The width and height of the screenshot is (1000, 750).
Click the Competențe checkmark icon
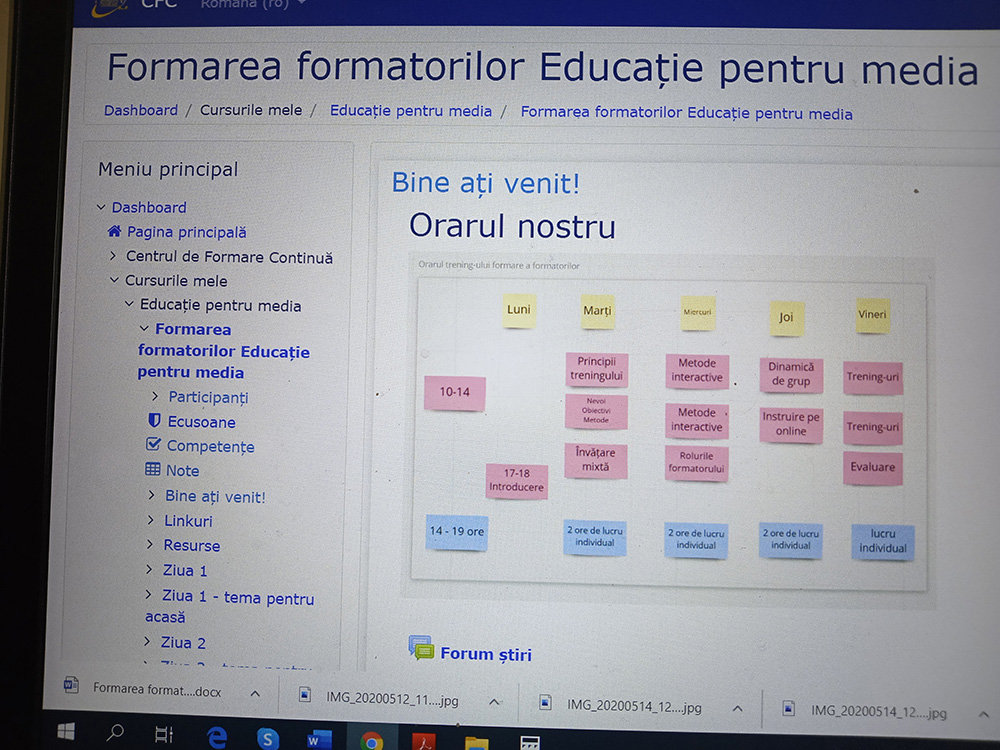[x=153, y=445]
